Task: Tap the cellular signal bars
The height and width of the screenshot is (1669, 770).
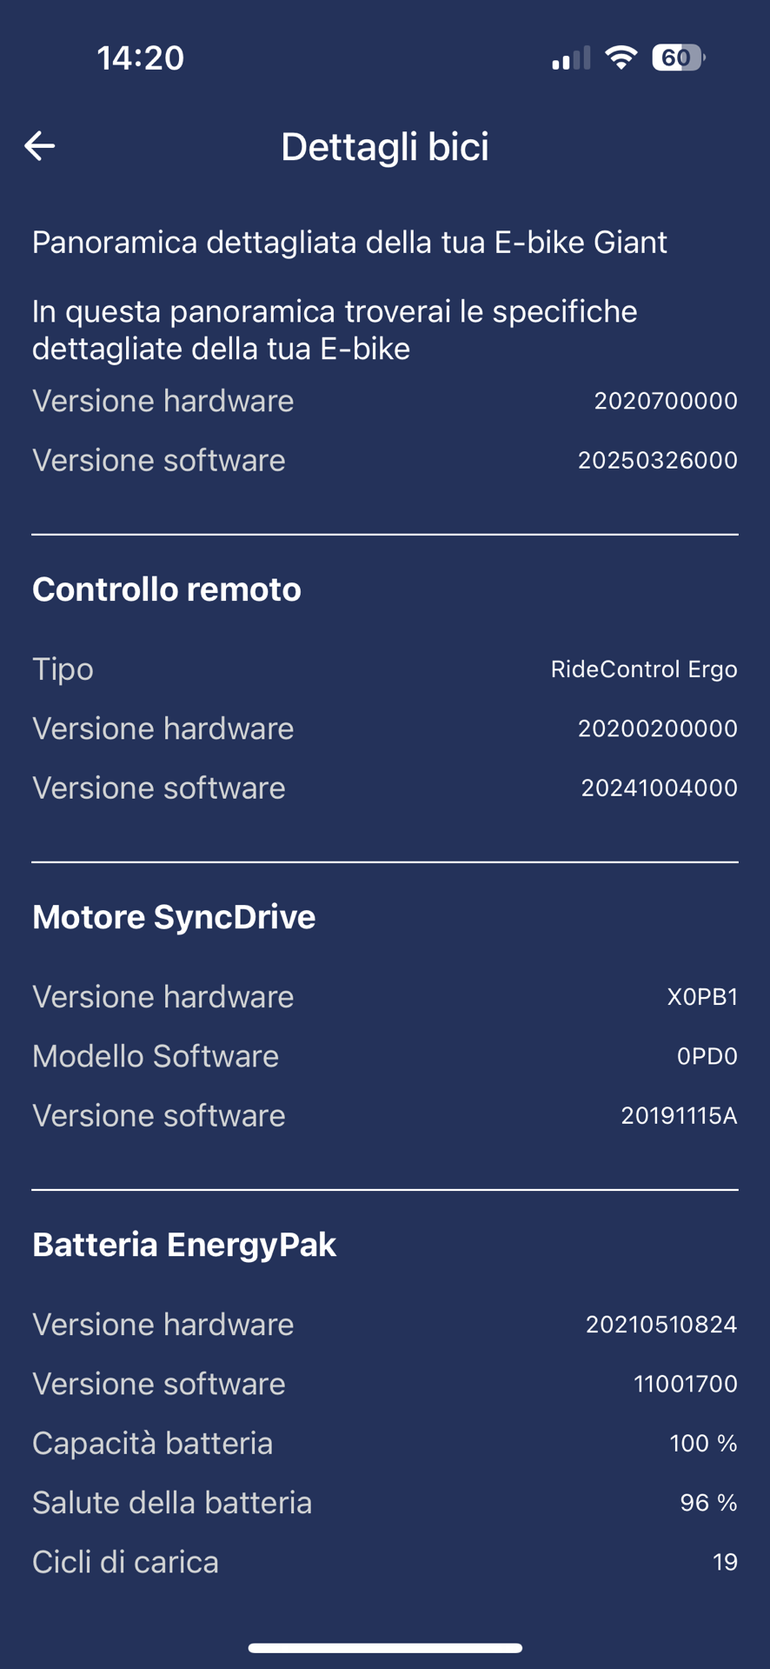Action: tap(570, 59)
